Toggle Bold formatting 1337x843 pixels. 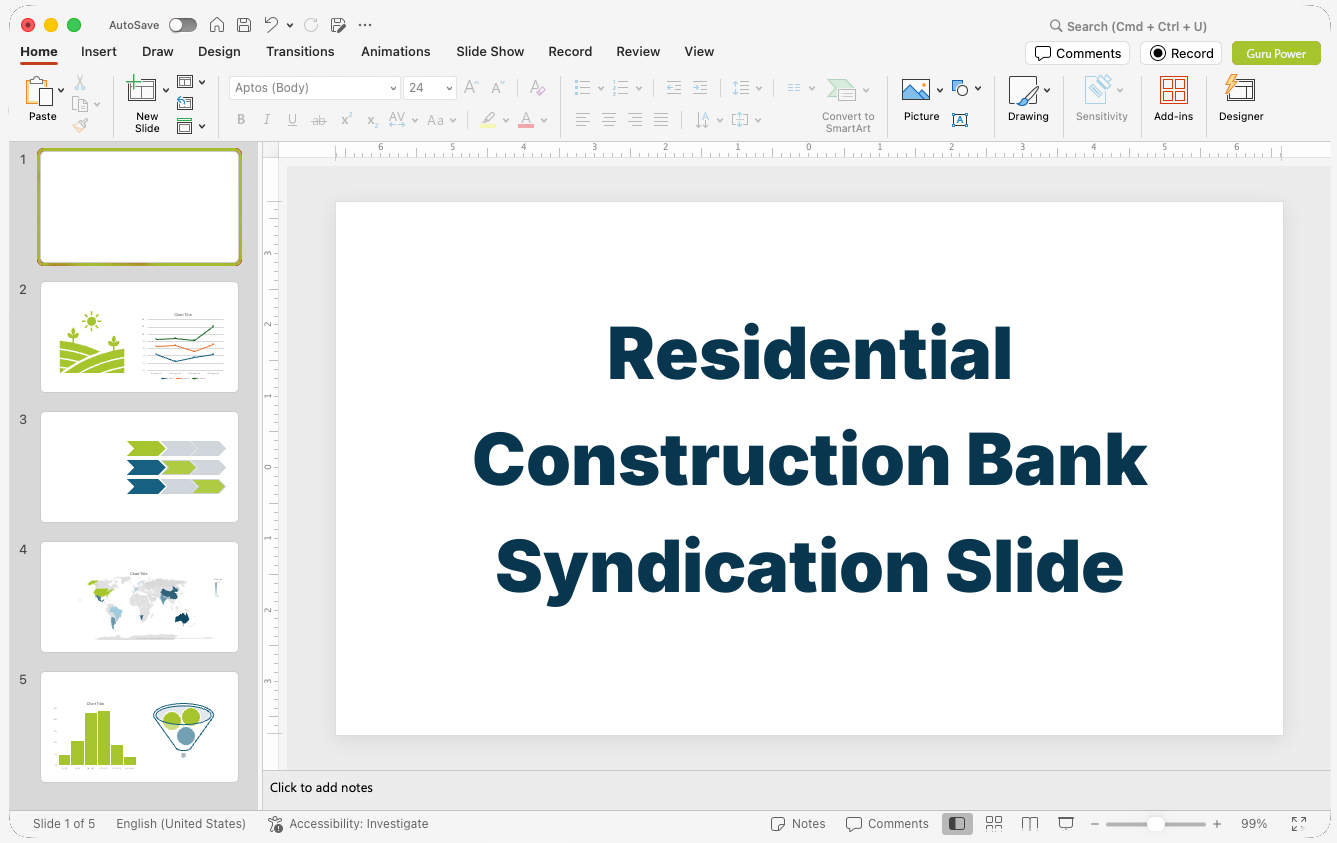pyautogui.click(x=241, y=120)
